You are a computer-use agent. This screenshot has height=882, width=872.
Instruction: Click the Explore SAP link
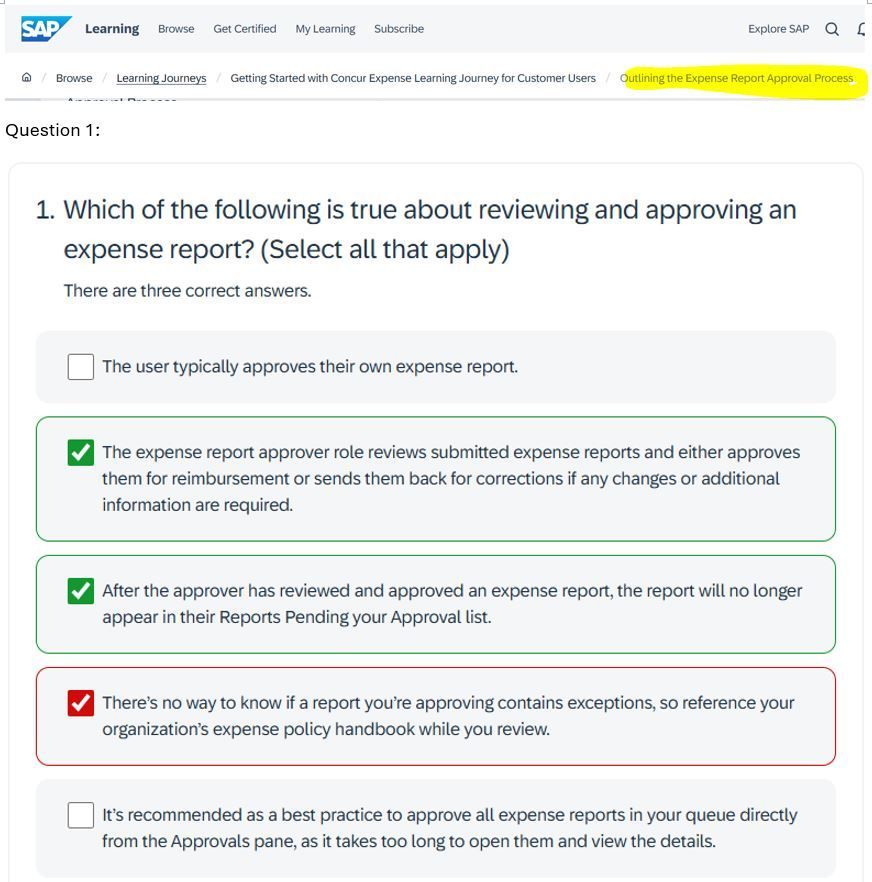[778, 29]
